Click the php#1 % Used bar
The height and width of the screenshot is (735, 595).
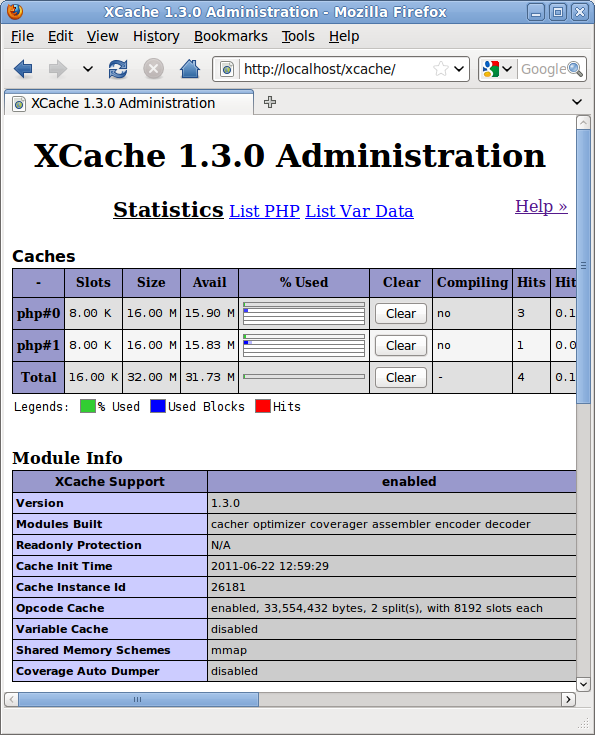(x=304, y=345)
